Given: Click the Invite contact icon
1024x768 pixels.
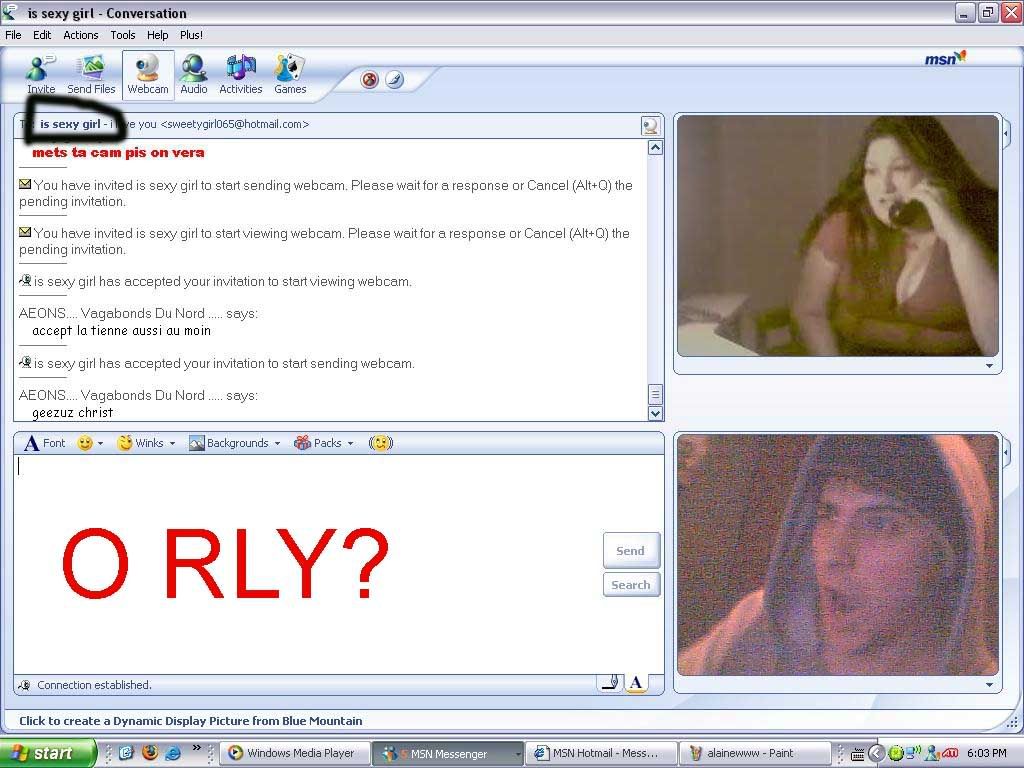Looking at the screenshot, I should click(41, 75).
